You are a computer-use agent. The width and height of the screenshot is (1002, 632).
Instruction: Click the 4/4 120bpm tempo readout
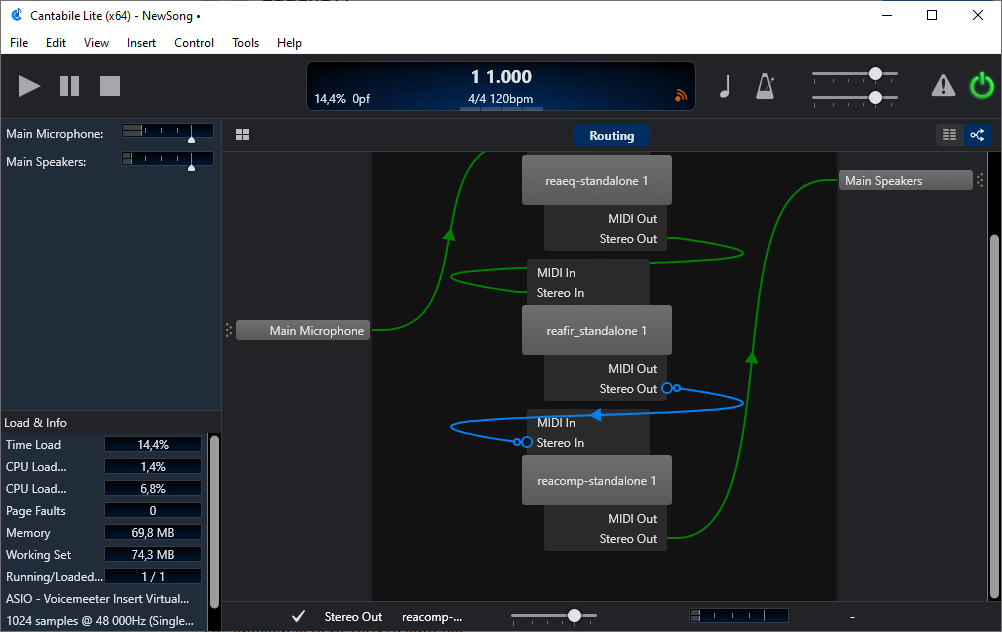[x=500, y=99]
